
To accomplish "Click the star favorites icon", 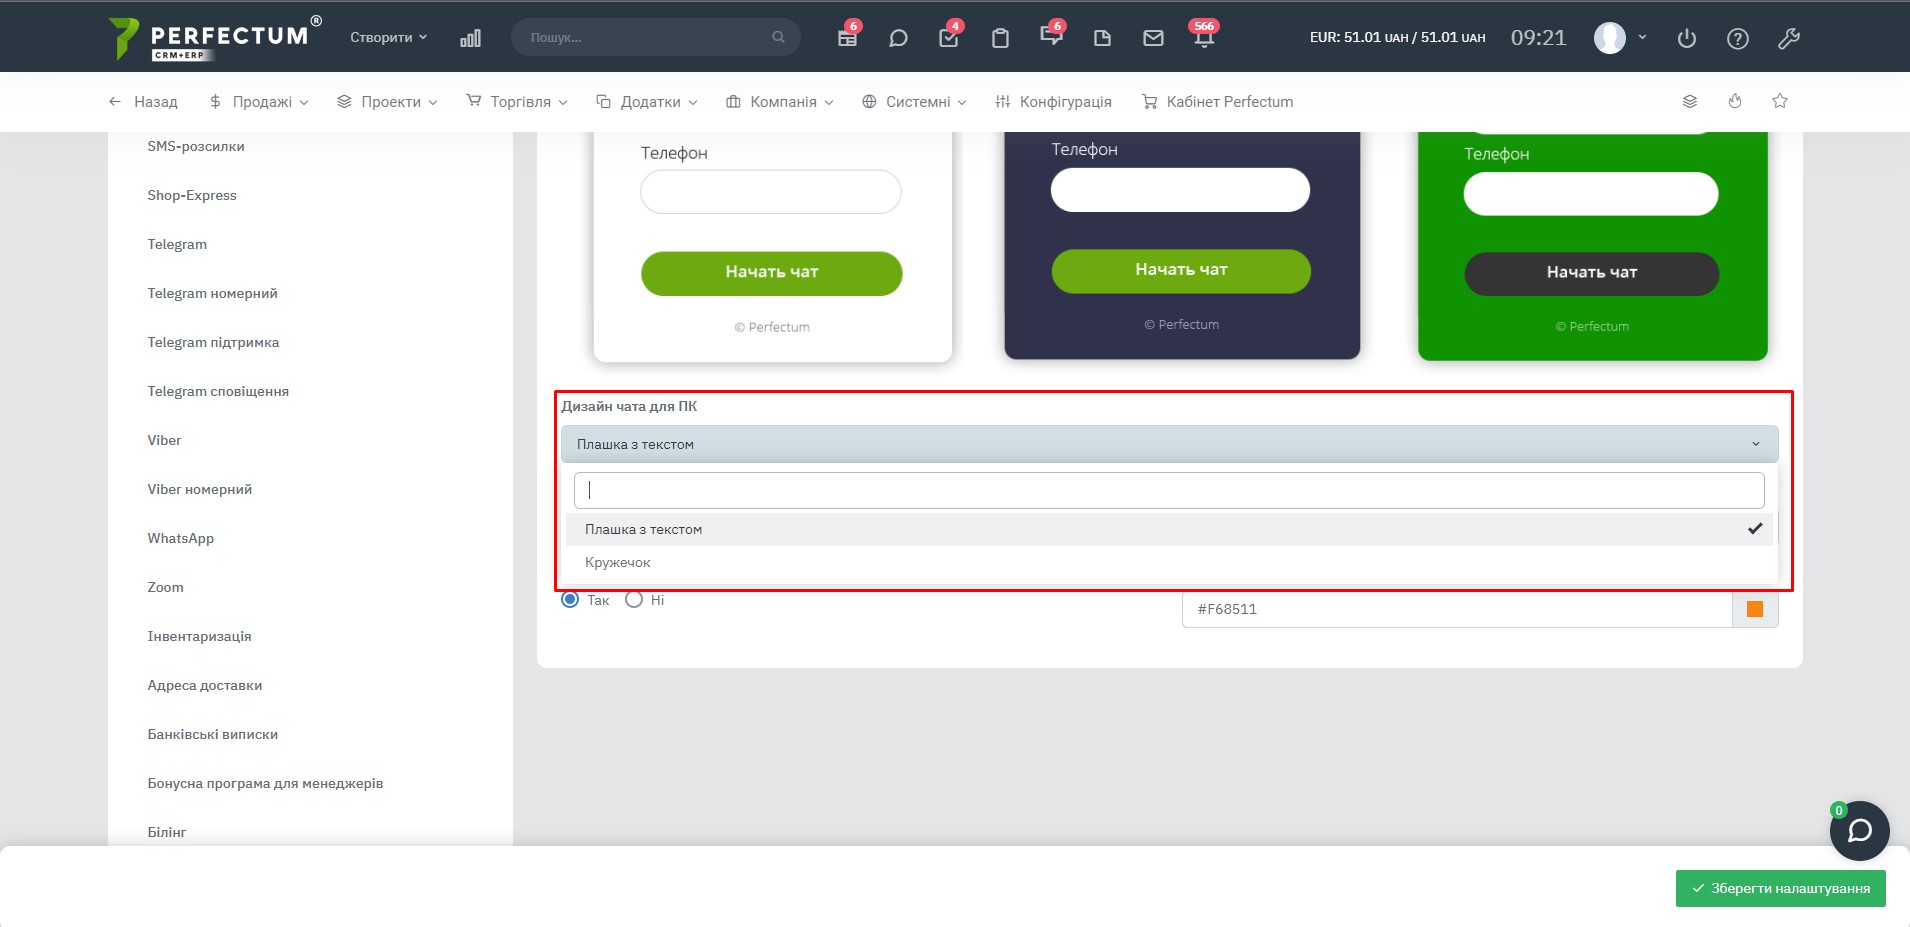I will [x=1780, y=101].
